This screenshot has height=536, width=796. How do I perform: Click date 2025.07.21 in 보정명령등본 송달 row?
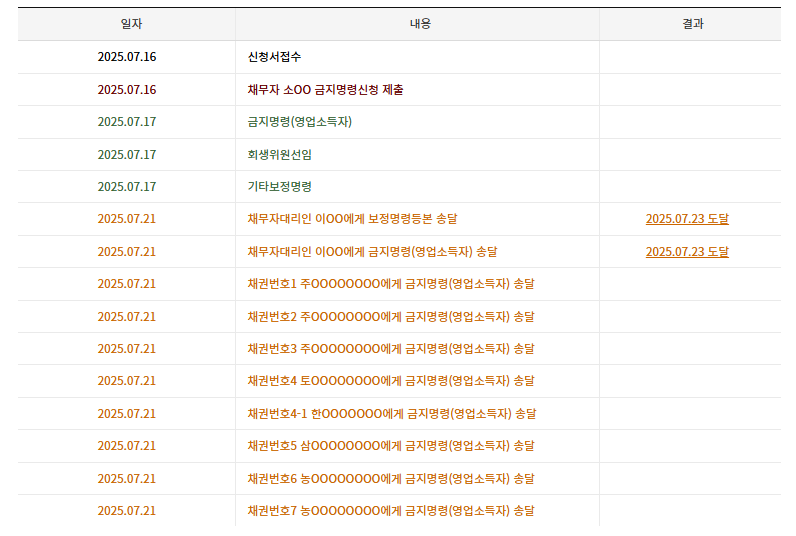127,219
